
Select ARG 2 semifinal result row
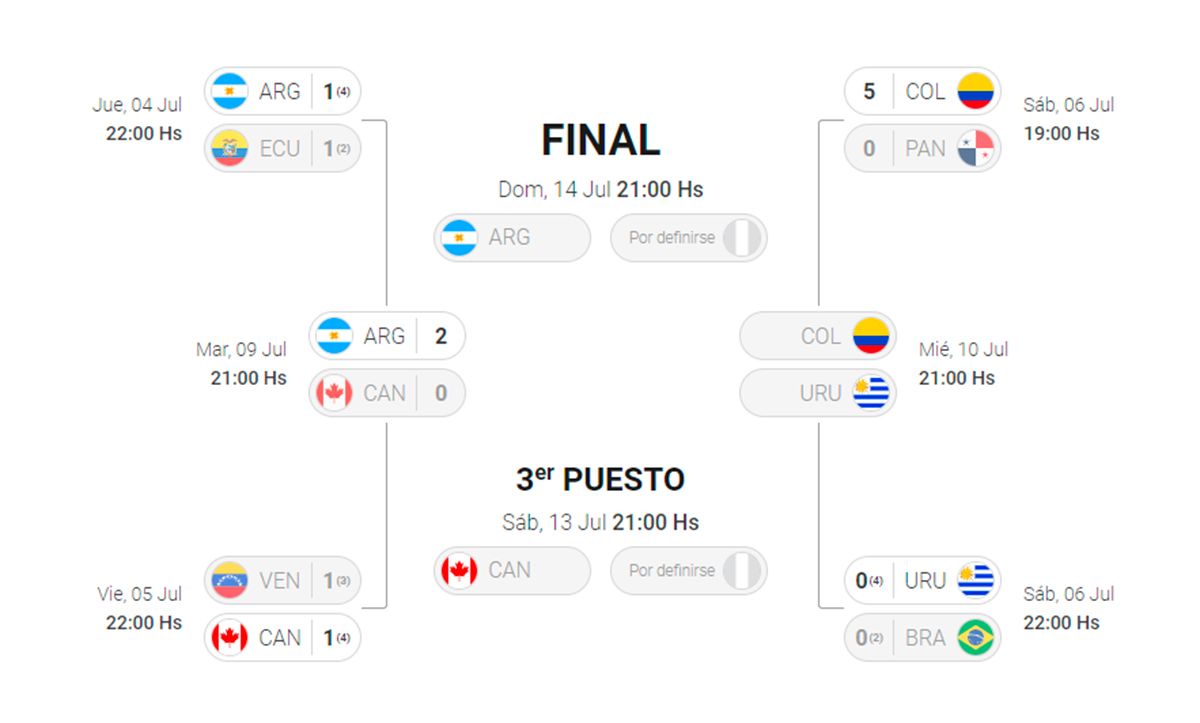pos(387,337)
